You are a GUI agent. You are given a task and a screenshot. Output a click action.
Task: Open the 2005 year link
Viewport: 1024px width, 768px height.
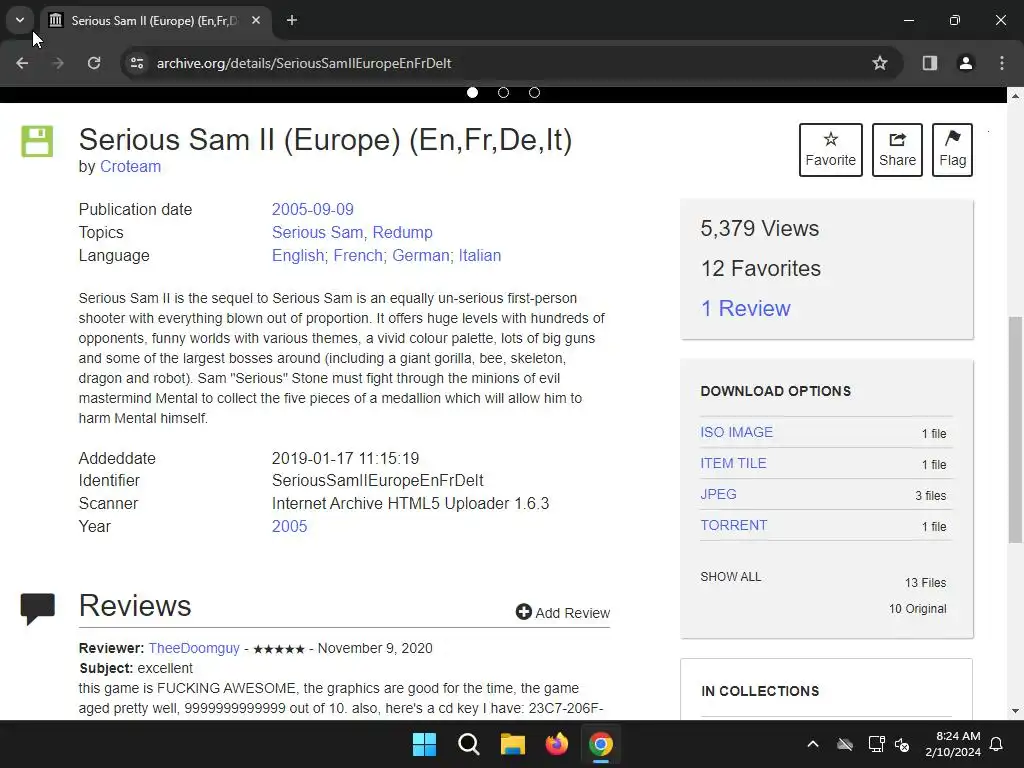[x=289, y=526]
